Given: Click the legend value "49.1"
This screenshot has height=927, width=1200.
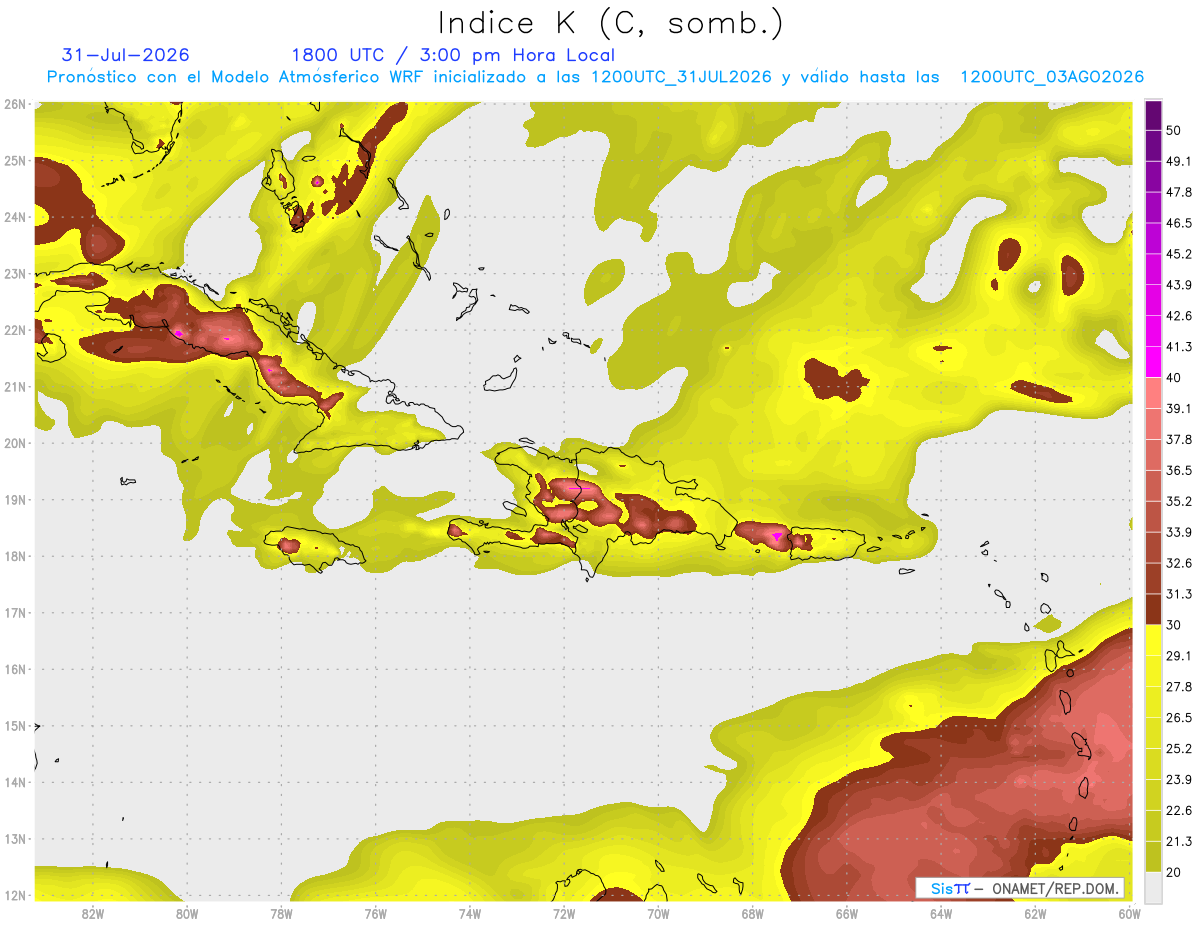Looking at the screenshot, I should [1179, 162].
